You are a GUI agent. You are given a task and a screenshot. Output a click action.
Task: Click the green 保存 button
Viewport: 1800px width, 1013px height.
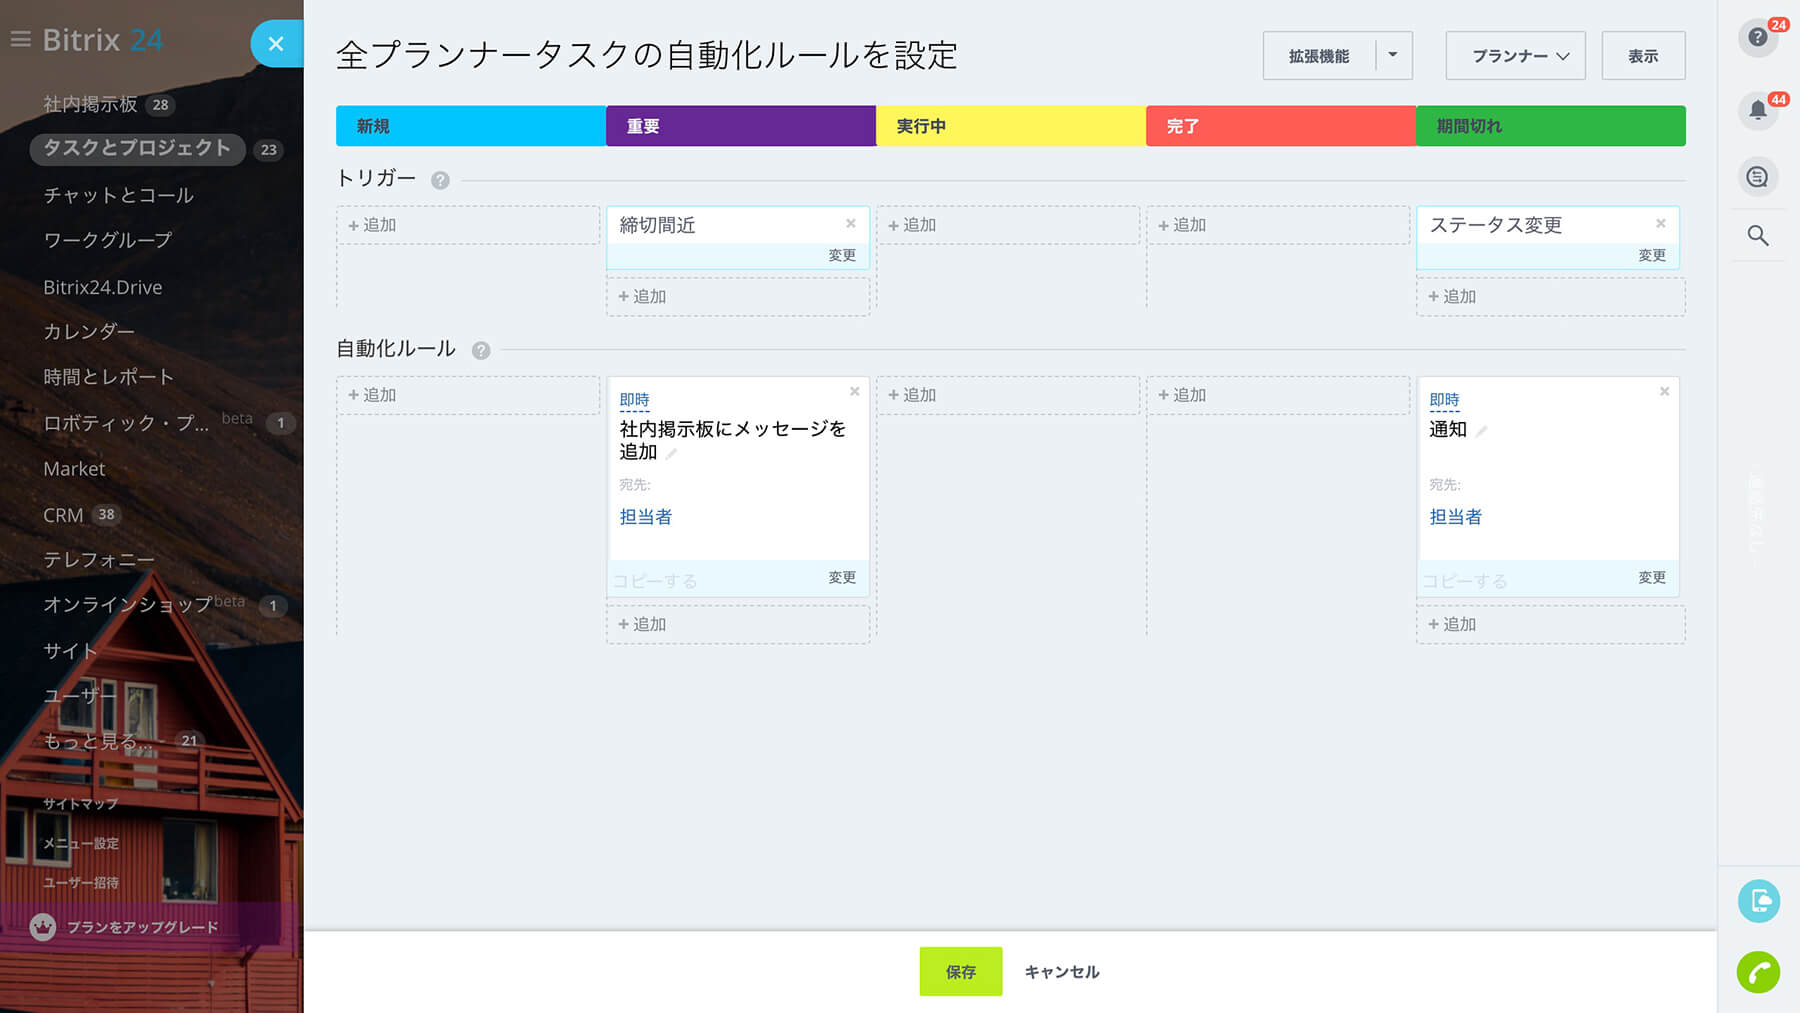[960, 971]
